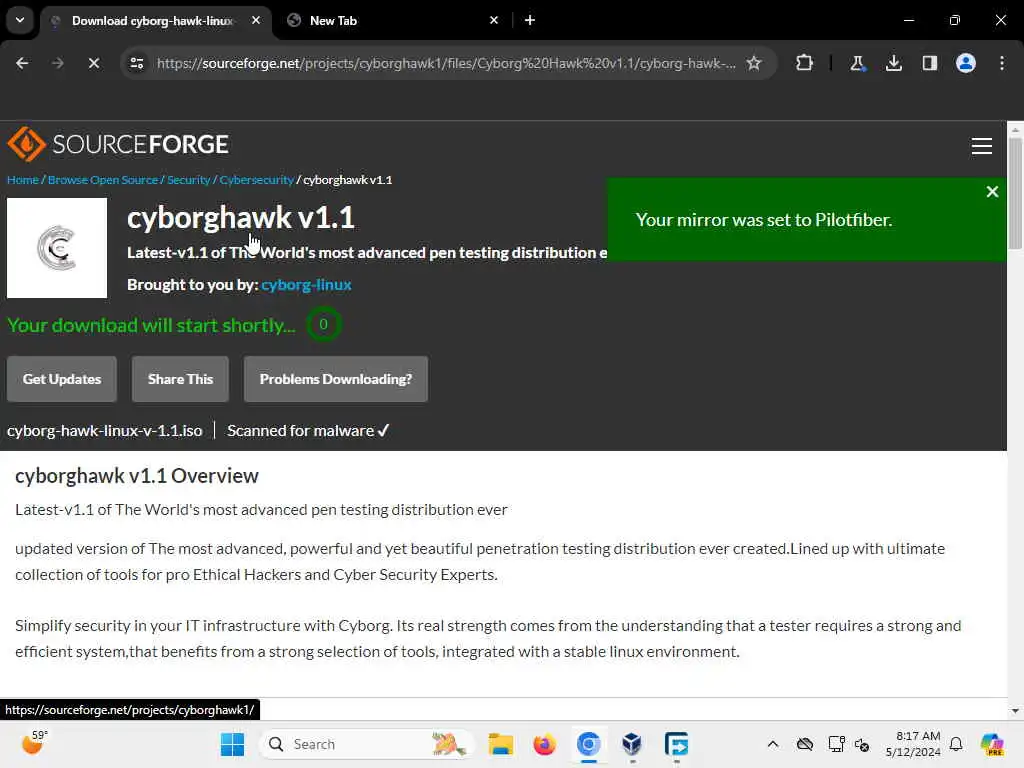Toggle the Chrome side panel
The image size is (1024, 768).
click(x=929, y=63)
